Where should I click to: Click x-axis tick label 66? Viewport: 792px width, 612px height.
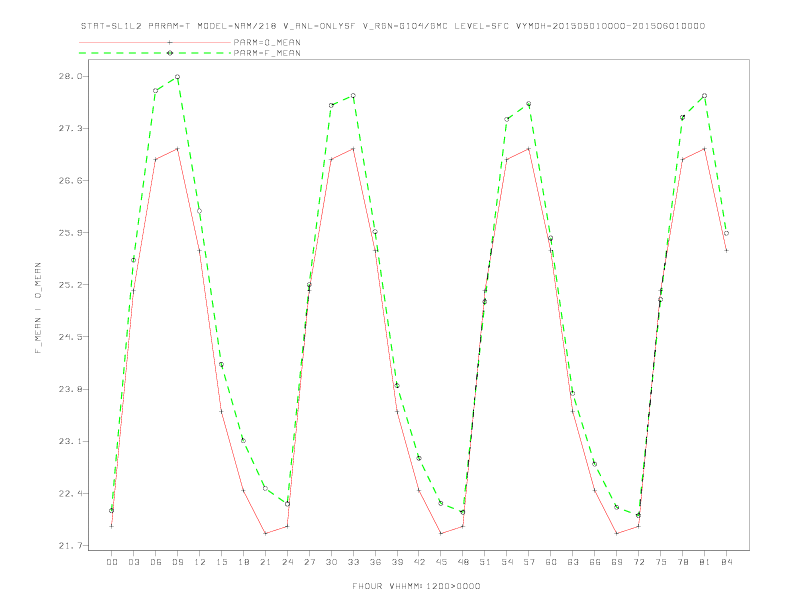pyautogui.click(x=595, y=562)
